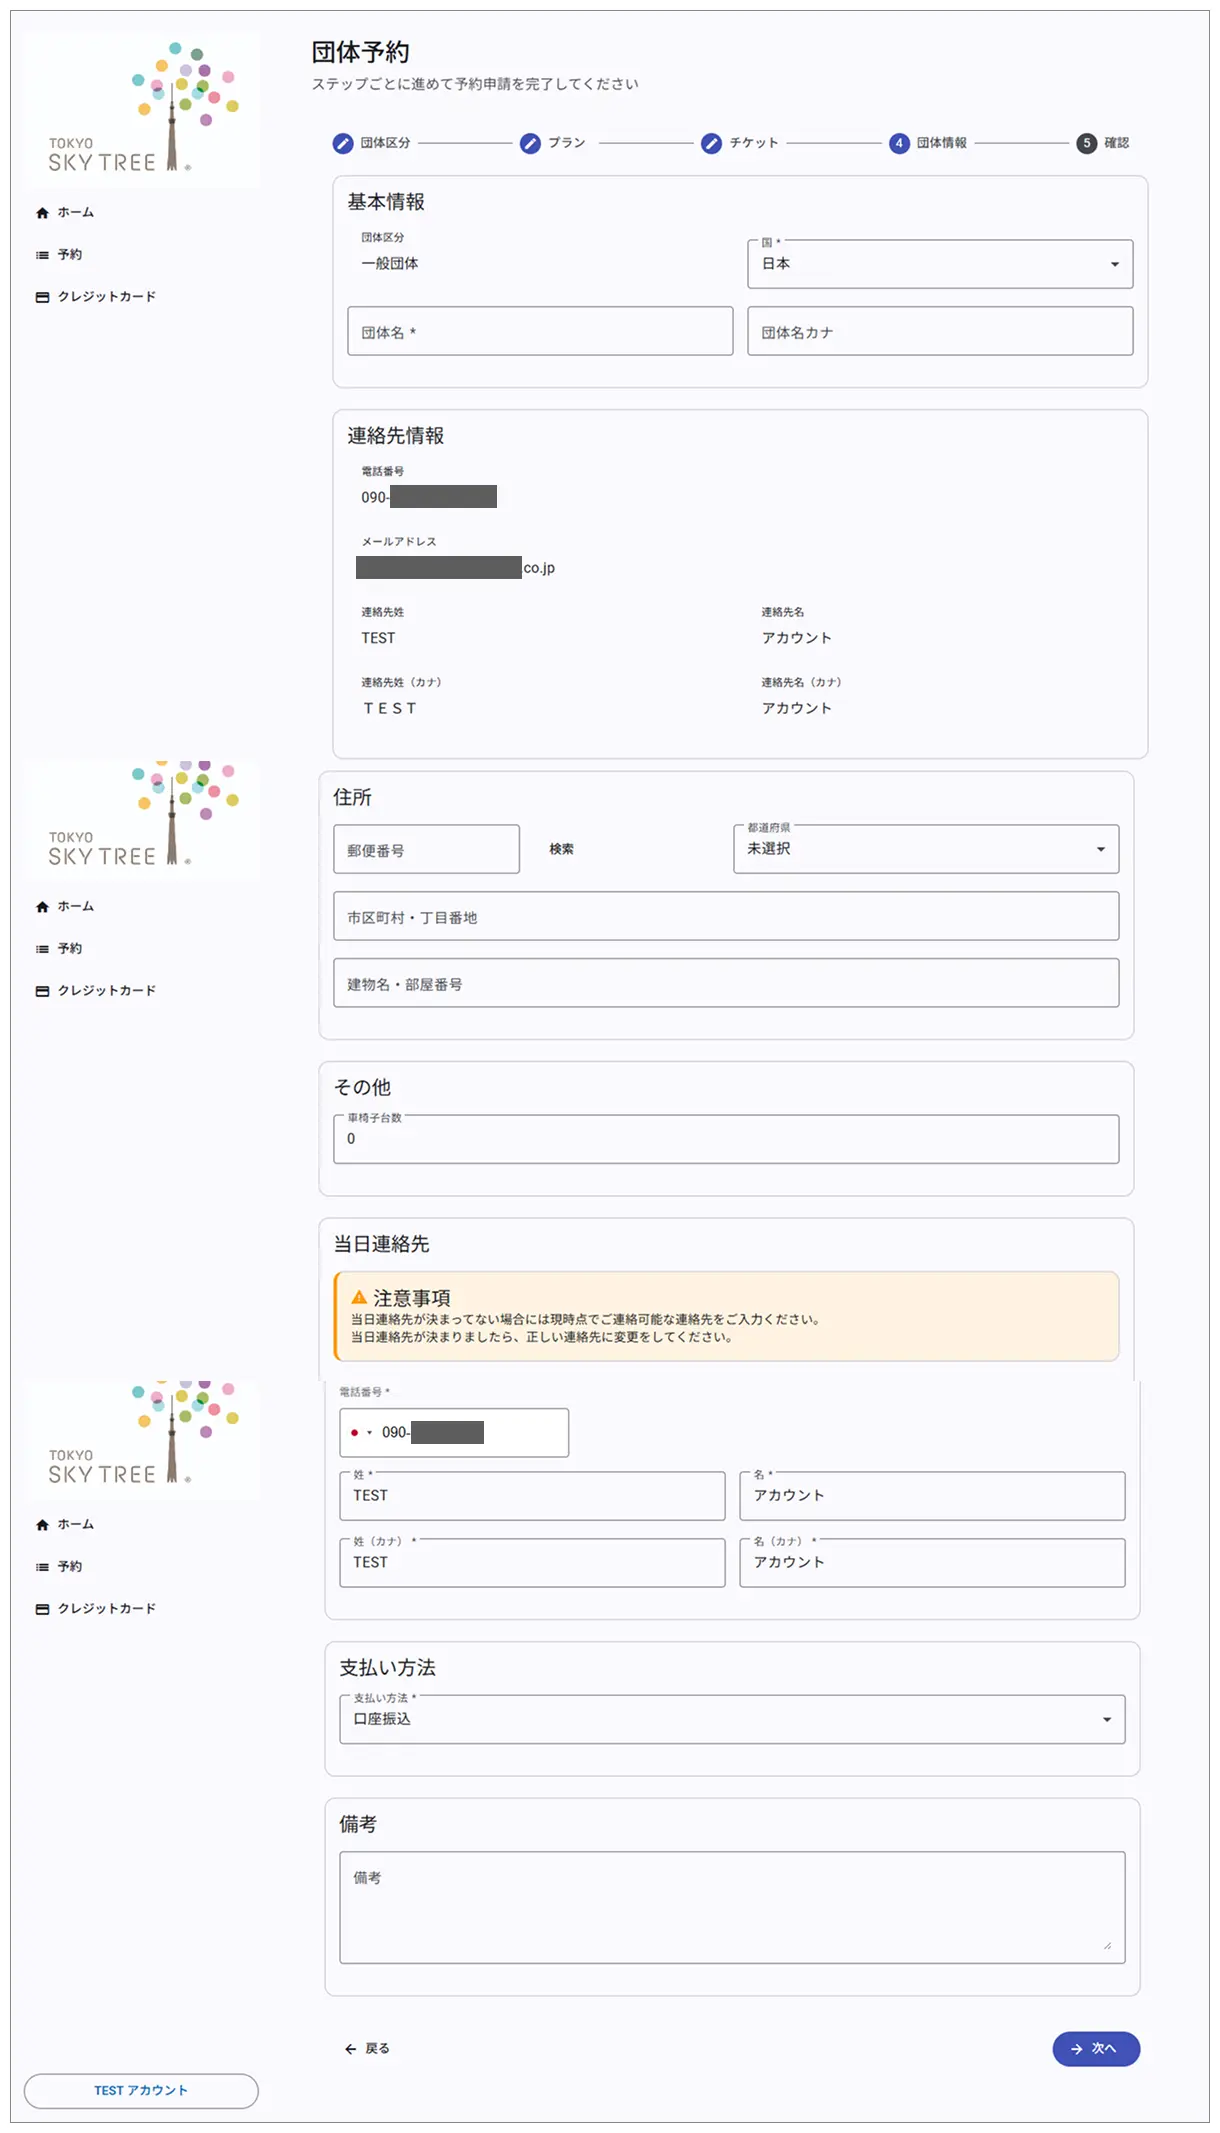Click the TEST アカウント account button
This screenshot has height=2133, width=1220.
pos(141,2091)
